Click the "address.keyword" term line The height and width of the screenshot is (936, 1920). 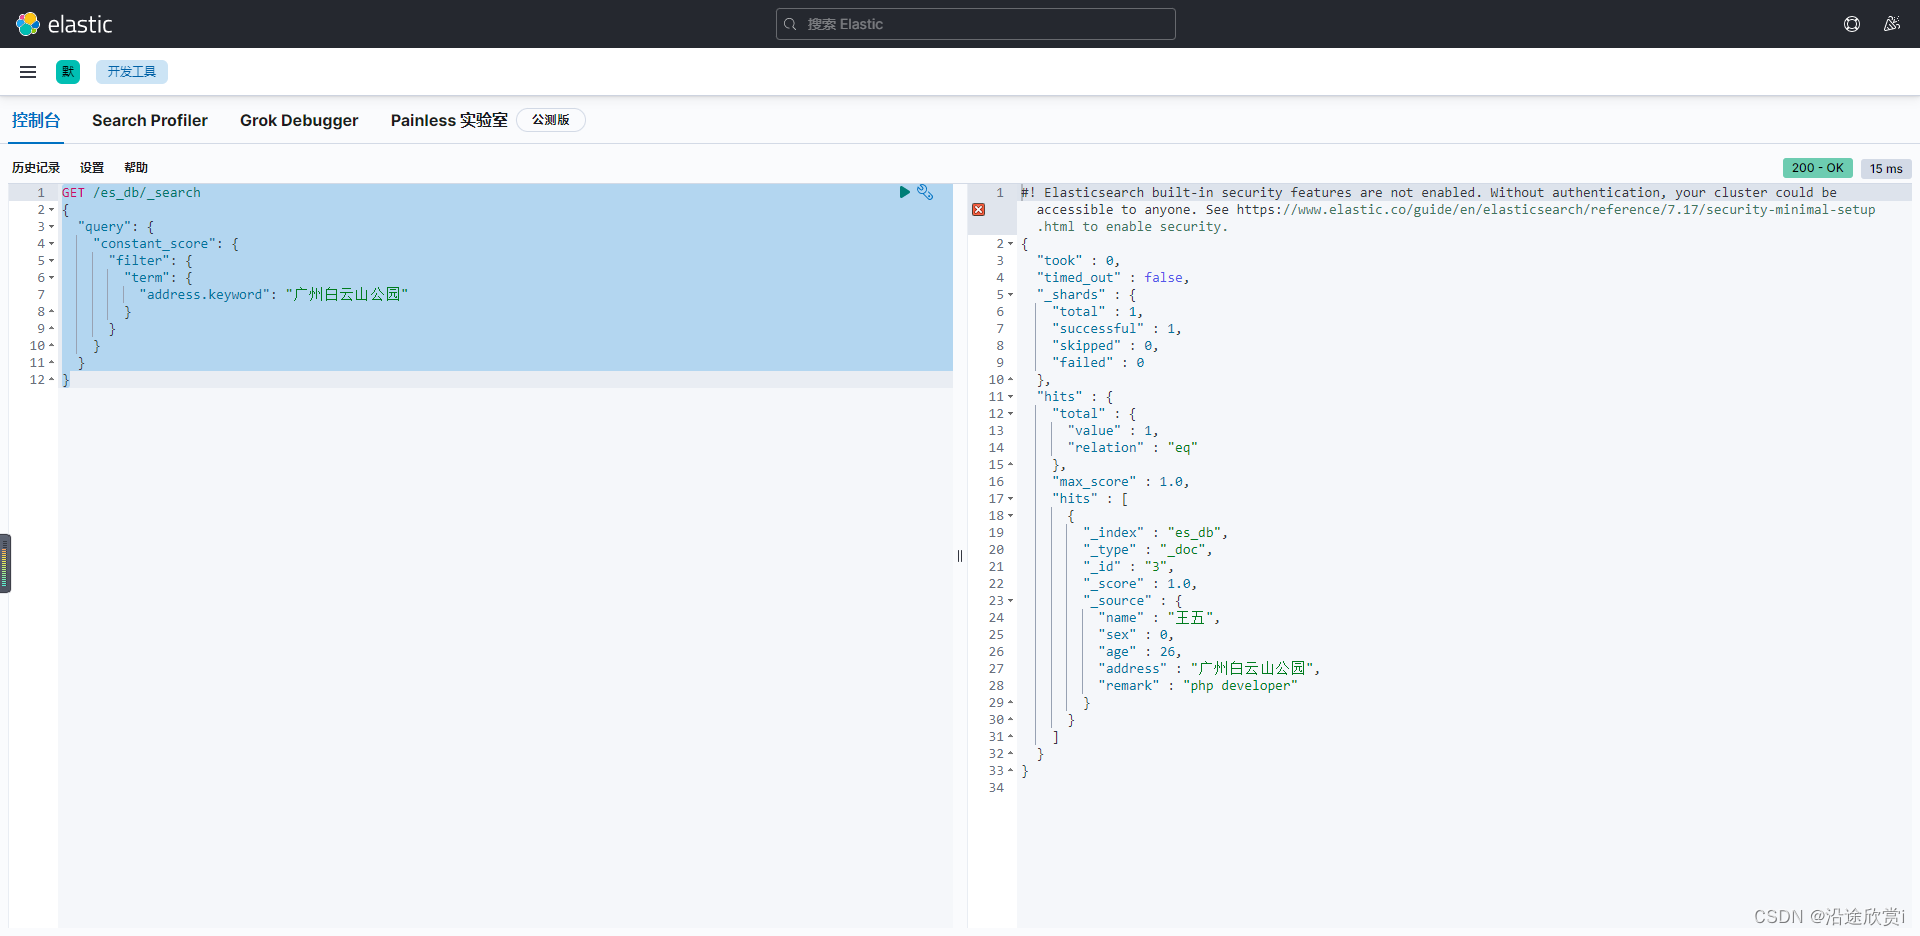(x=274, y=294)
